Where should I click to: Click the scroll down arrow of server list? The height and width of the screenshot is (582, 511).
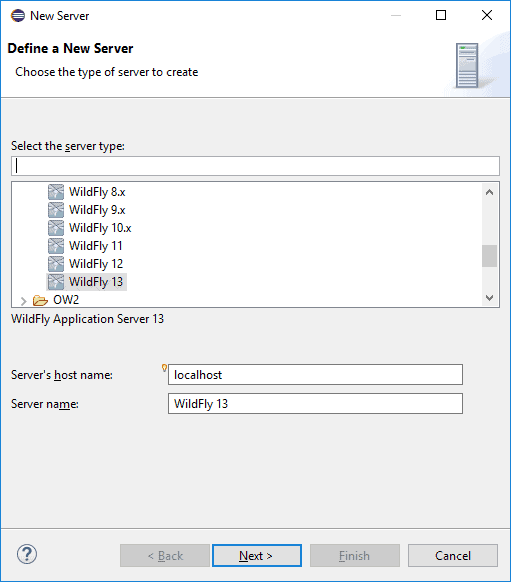[x=489, y=298]
